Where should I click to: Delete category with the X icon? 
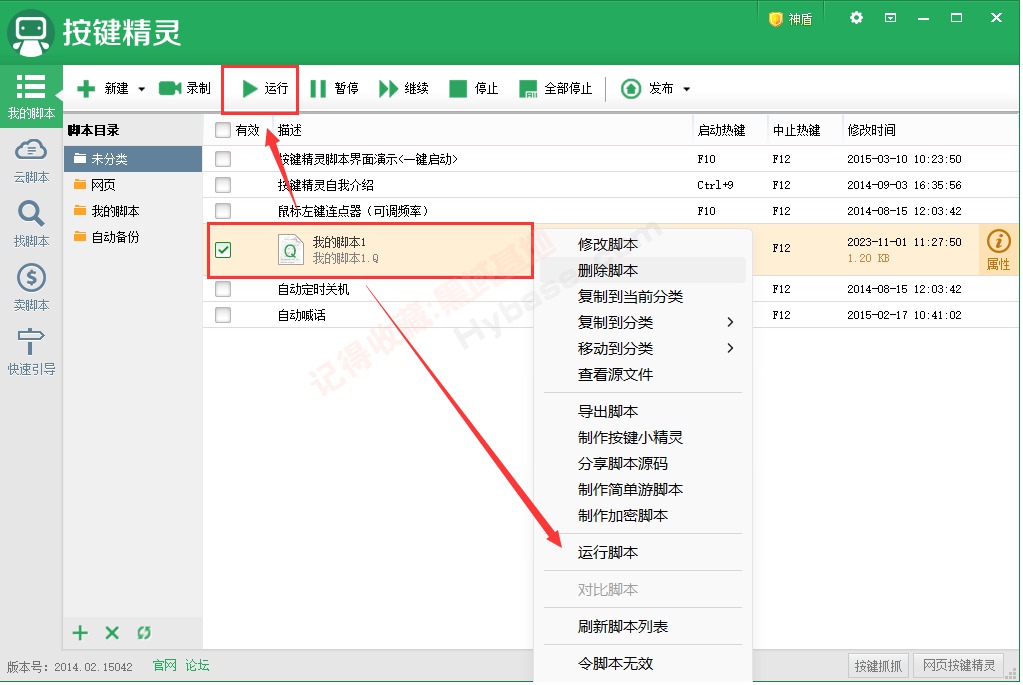tap(112, 632)
